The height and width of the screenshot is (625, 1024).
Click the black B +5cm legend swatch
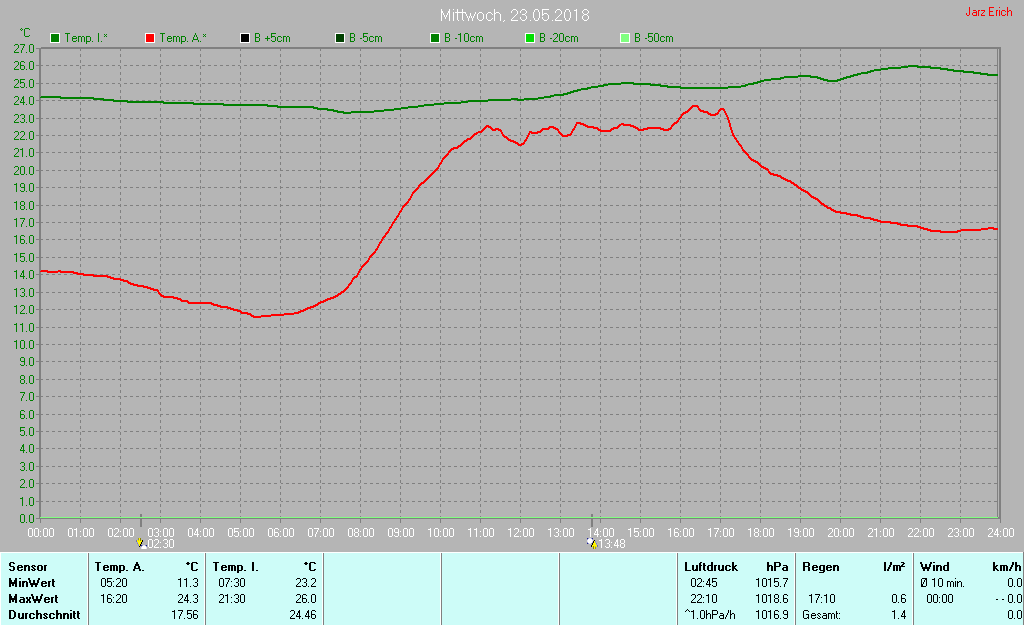pos(245,38)
